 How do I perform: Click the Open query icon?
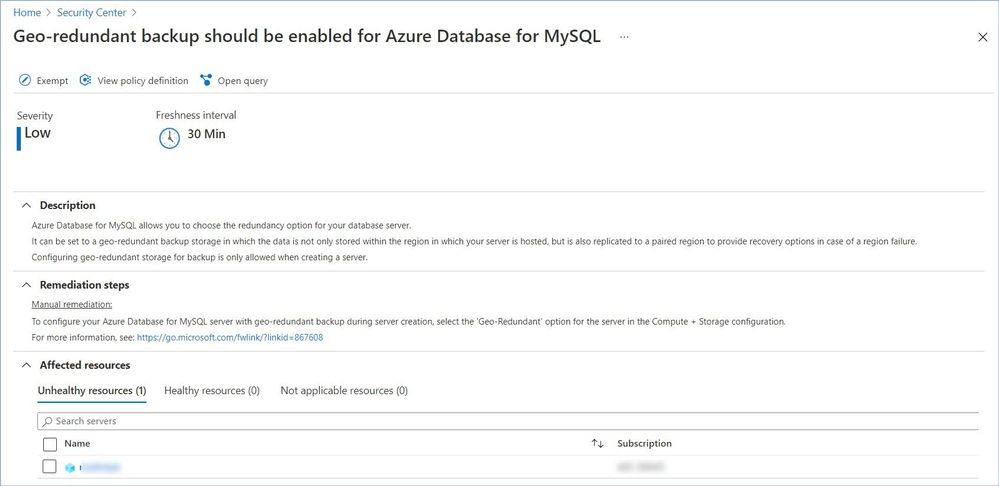[207, 81]
